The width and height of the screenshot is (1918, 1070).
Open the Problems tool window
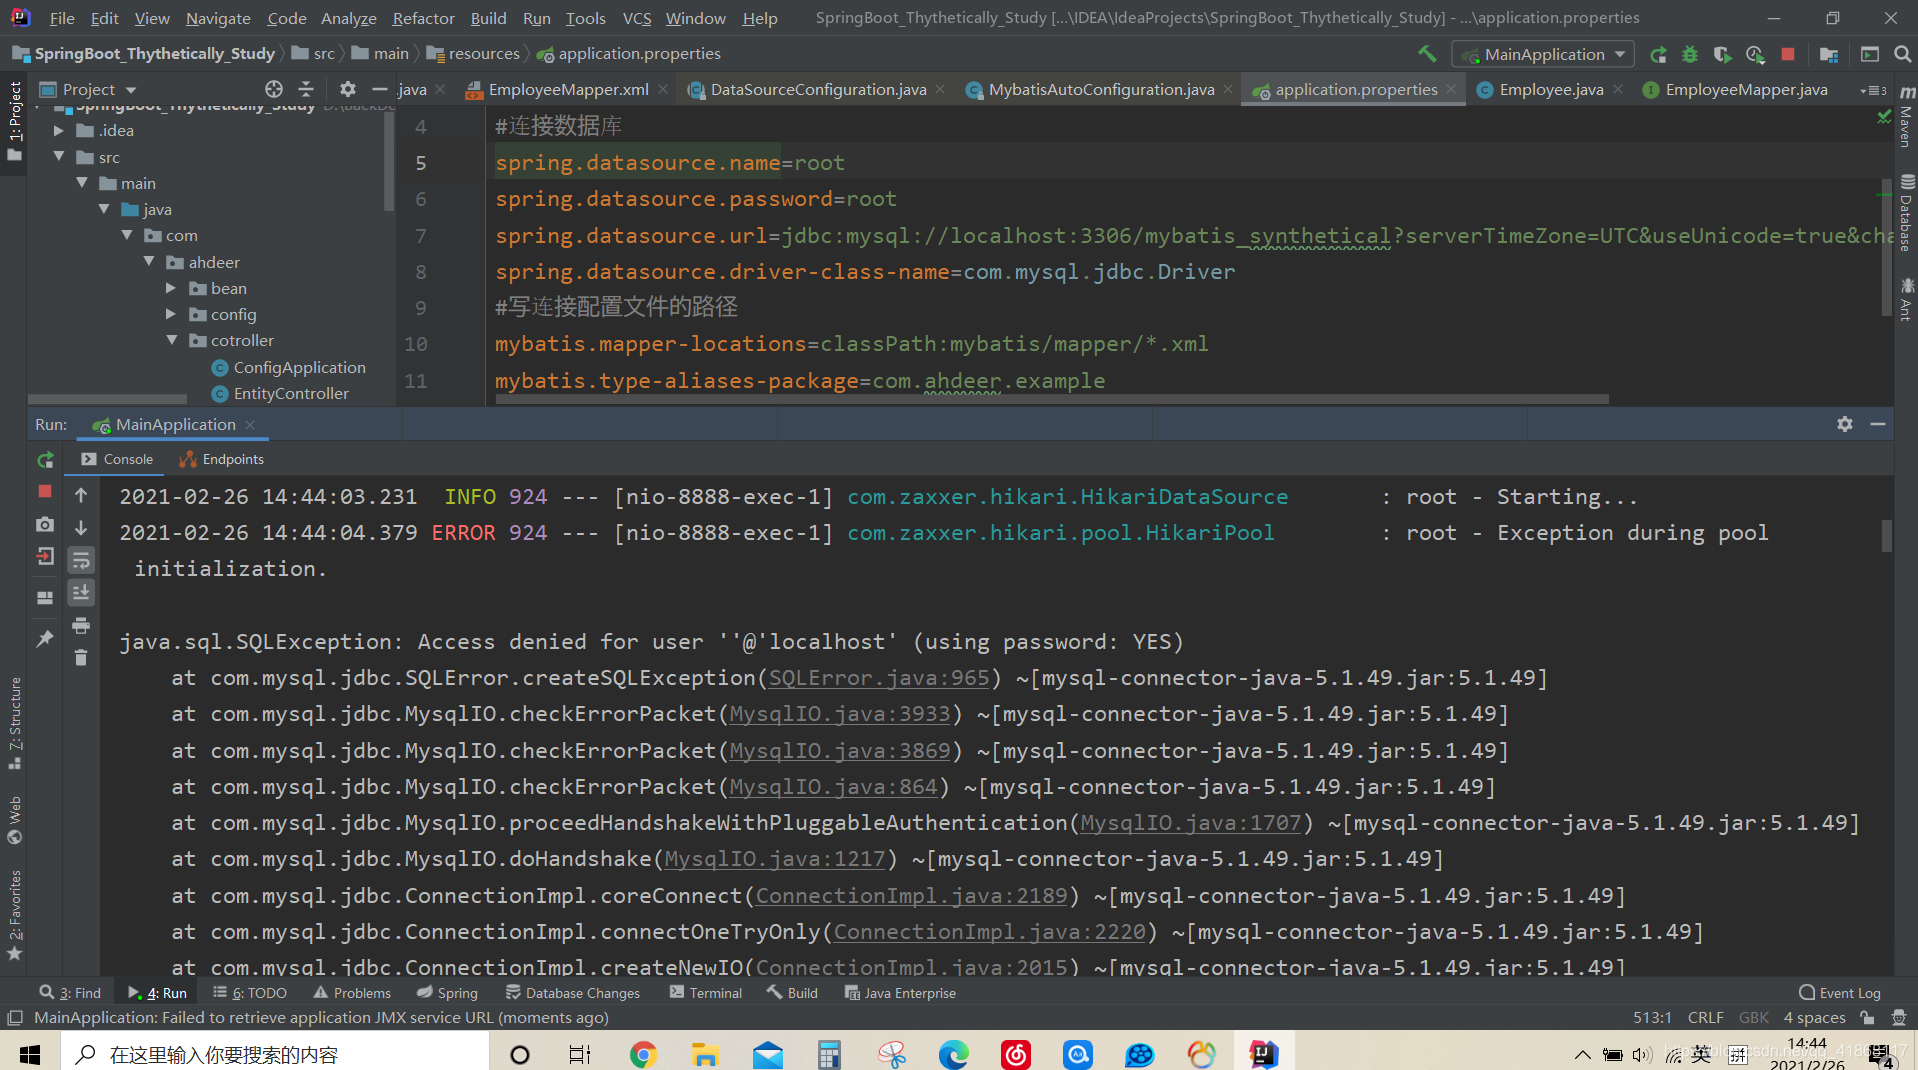(352, 993)
